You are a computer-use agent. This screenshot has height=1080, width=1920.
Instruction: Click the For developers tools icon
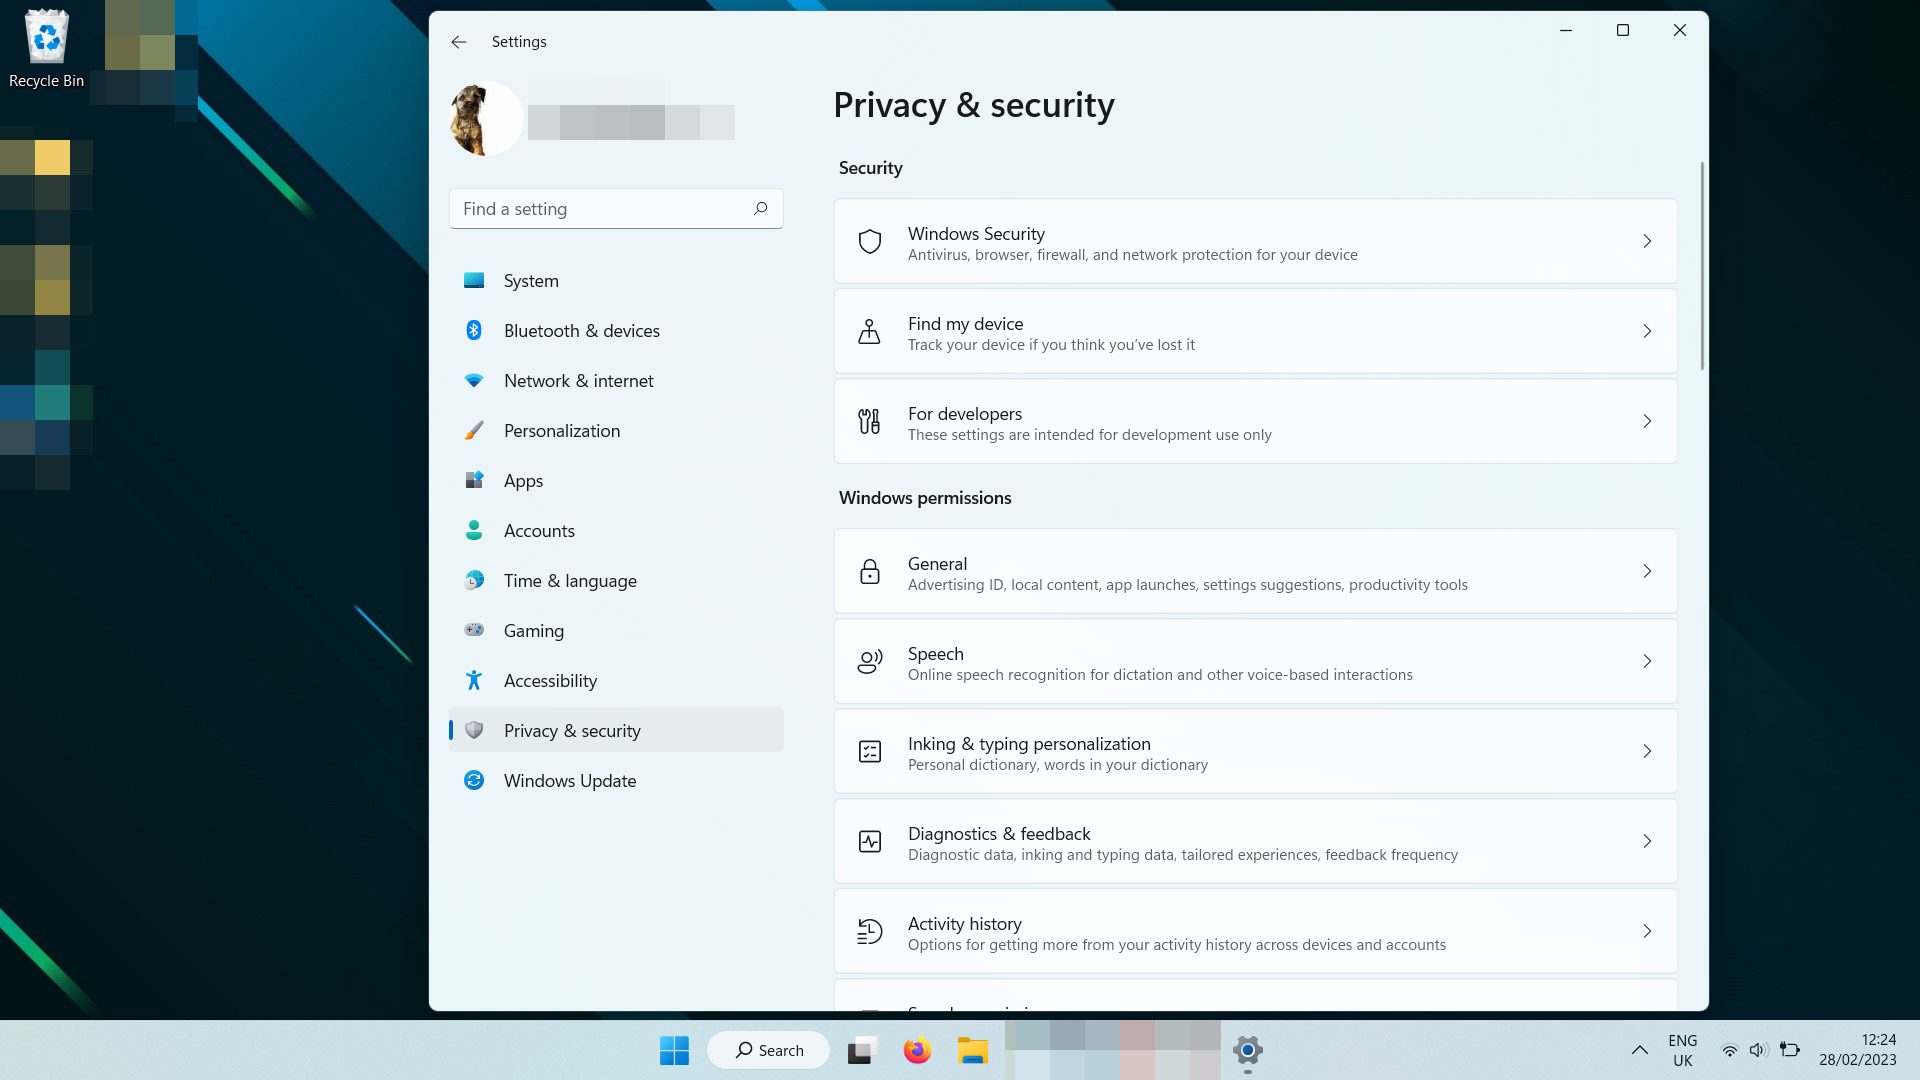pyautogui.click(x=870, y=421)
